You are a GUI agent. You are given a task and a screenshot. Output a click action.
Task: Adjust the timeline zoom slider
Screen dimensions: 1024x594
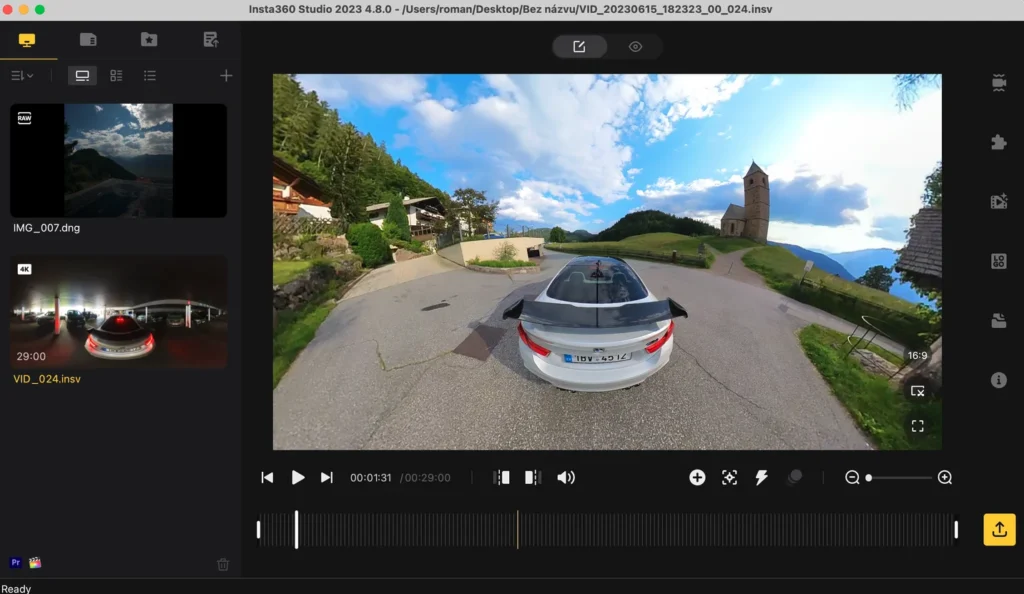point(899,478)
